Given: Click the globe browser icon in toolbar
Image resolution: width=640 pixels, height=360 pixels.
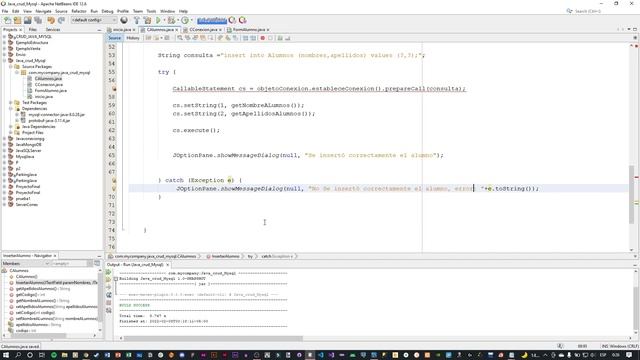Looking at the screenshot, I should click(x=124, y=20).
